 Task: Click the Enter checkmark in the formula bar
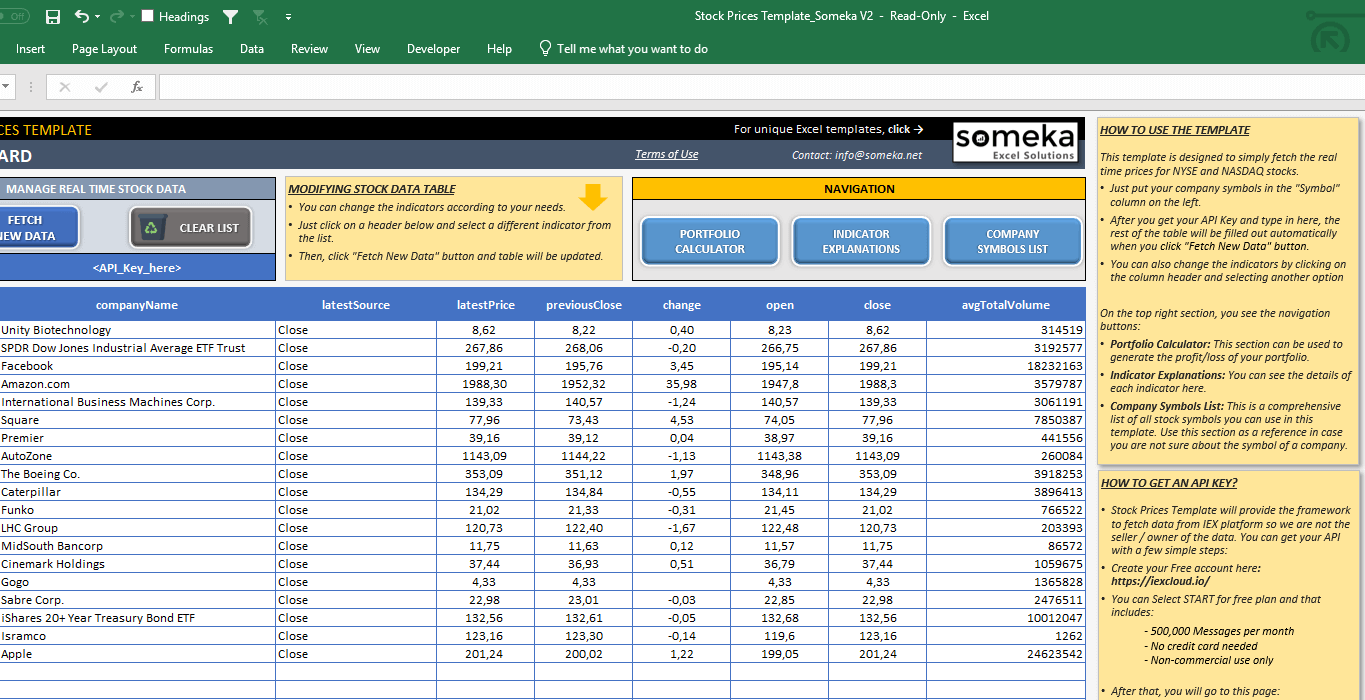coord(100,87)
